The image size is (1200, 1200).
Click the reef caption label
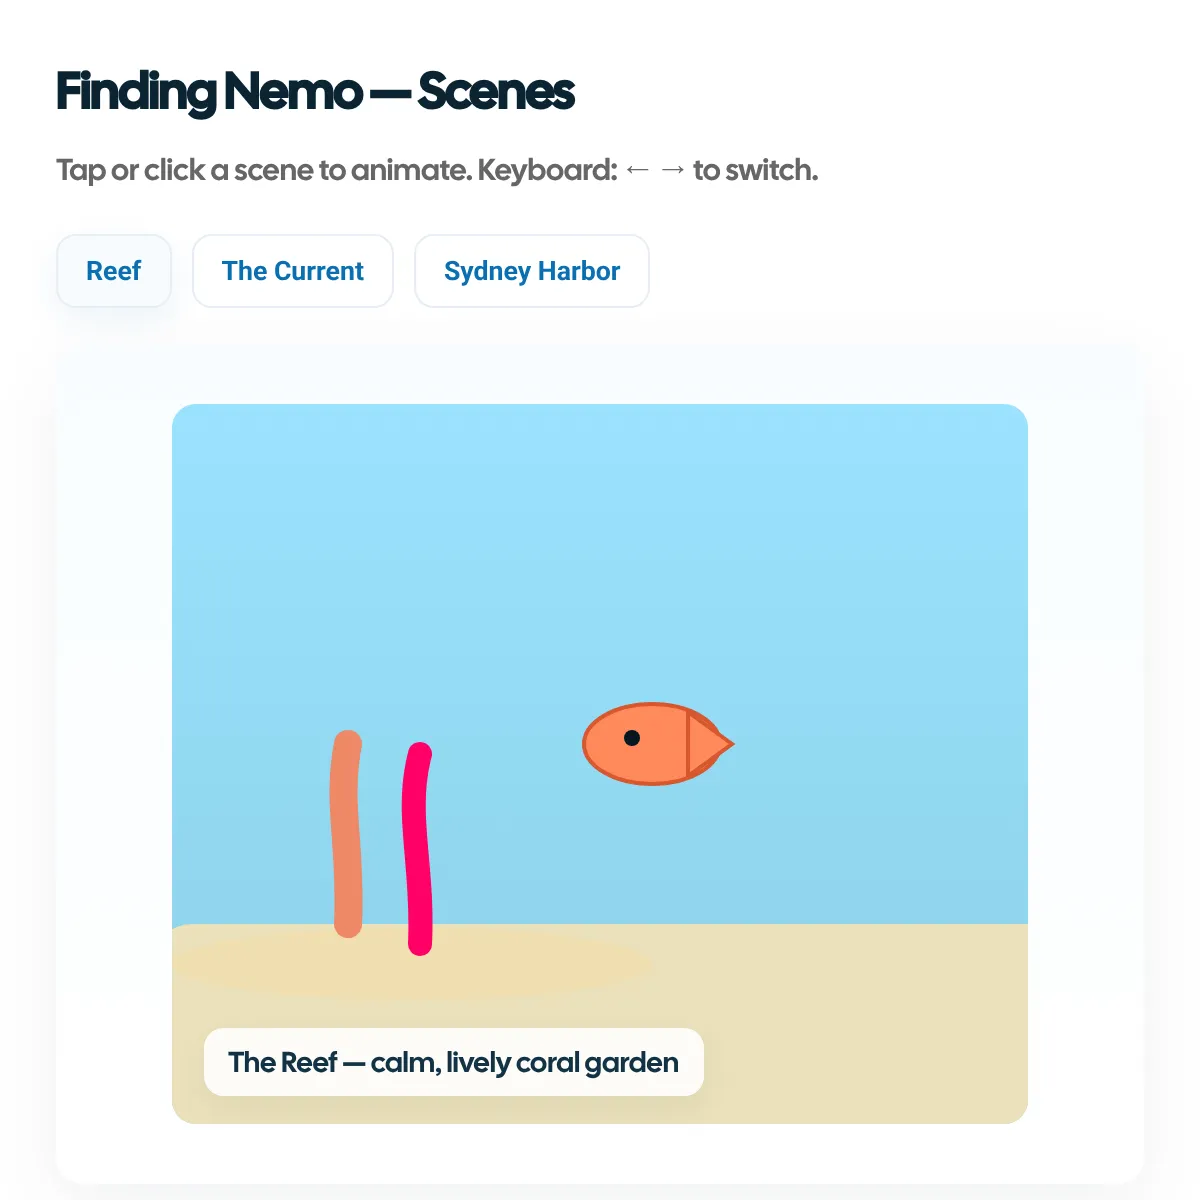click(x=453, y=1062)
